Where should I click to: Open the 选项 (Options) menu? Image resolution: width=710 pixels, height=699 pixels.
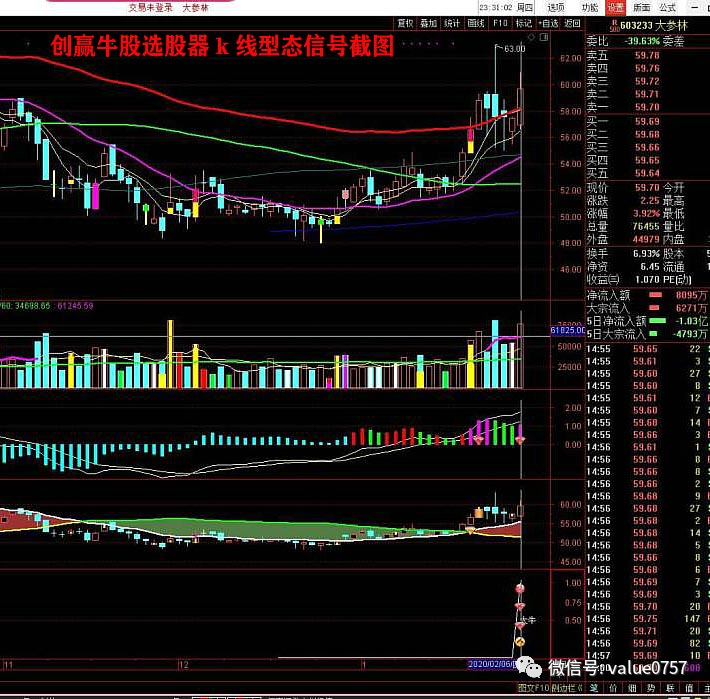(556, 7)
